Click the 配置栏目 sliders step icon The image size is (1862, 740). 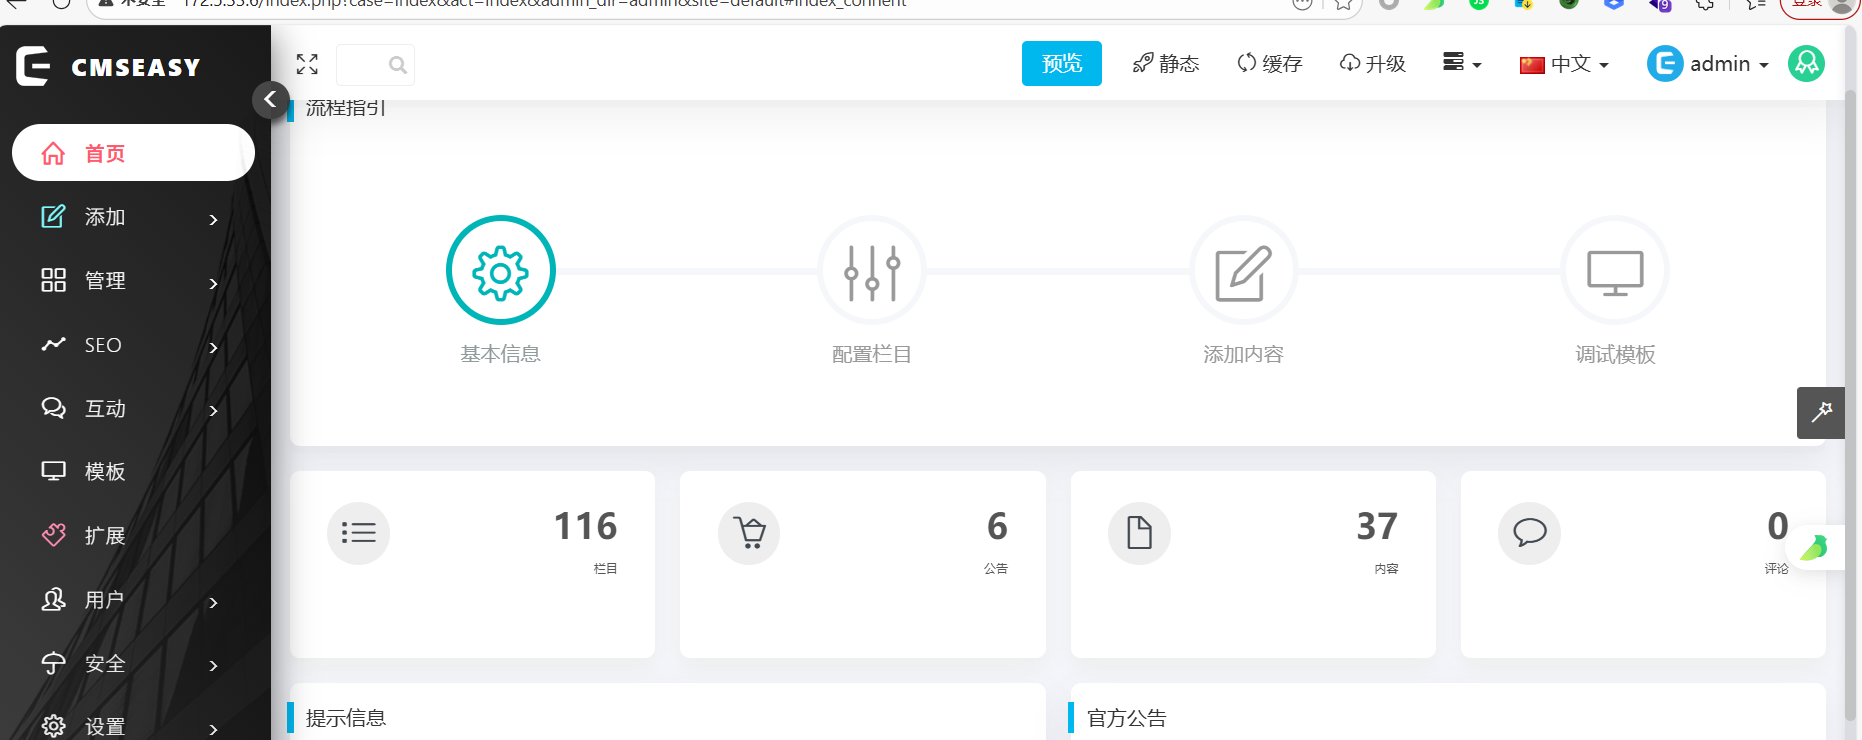872,271
